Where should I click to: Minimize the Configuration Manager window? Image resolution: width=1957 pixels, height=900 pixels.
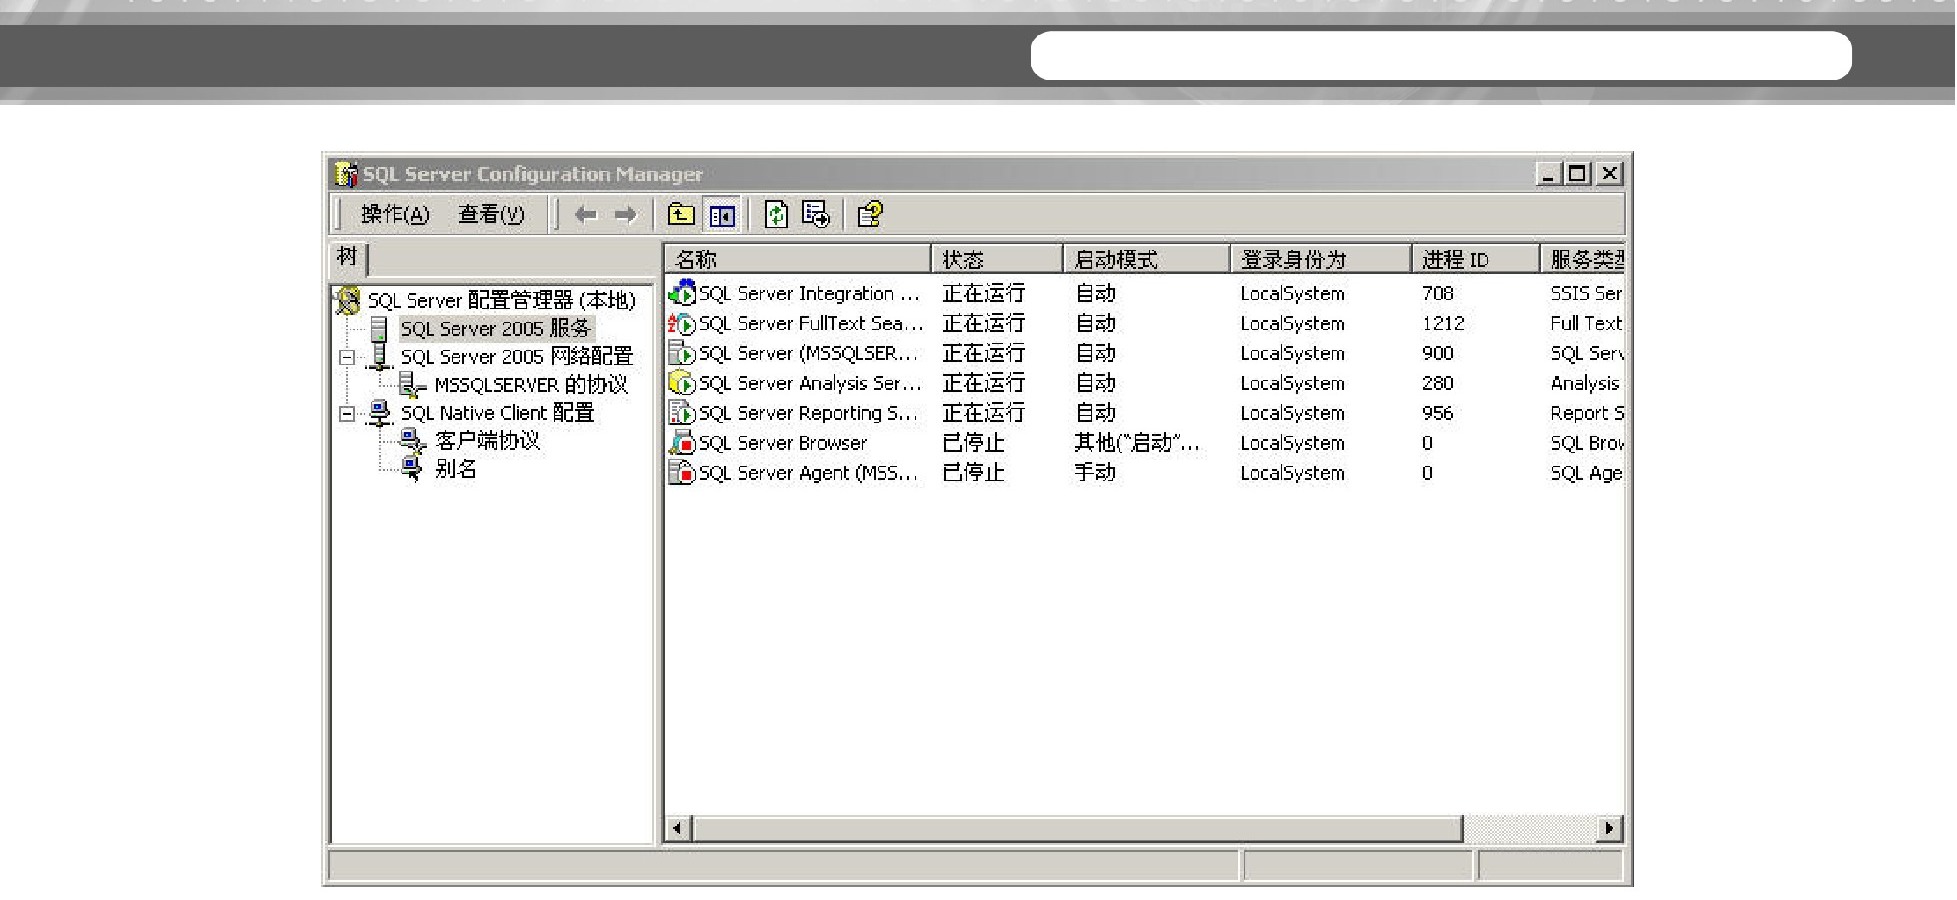coord(1549,174)
